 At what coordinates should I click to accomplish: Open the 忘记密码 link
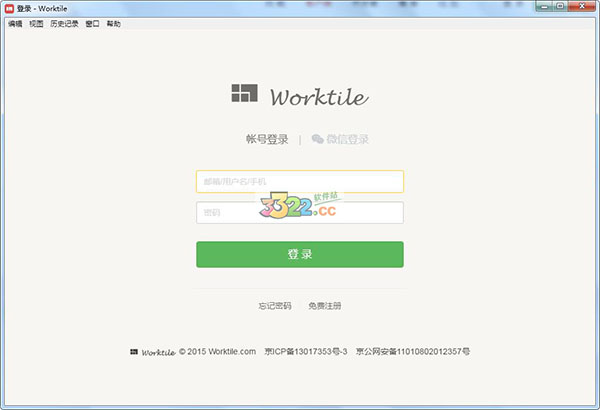275,306
